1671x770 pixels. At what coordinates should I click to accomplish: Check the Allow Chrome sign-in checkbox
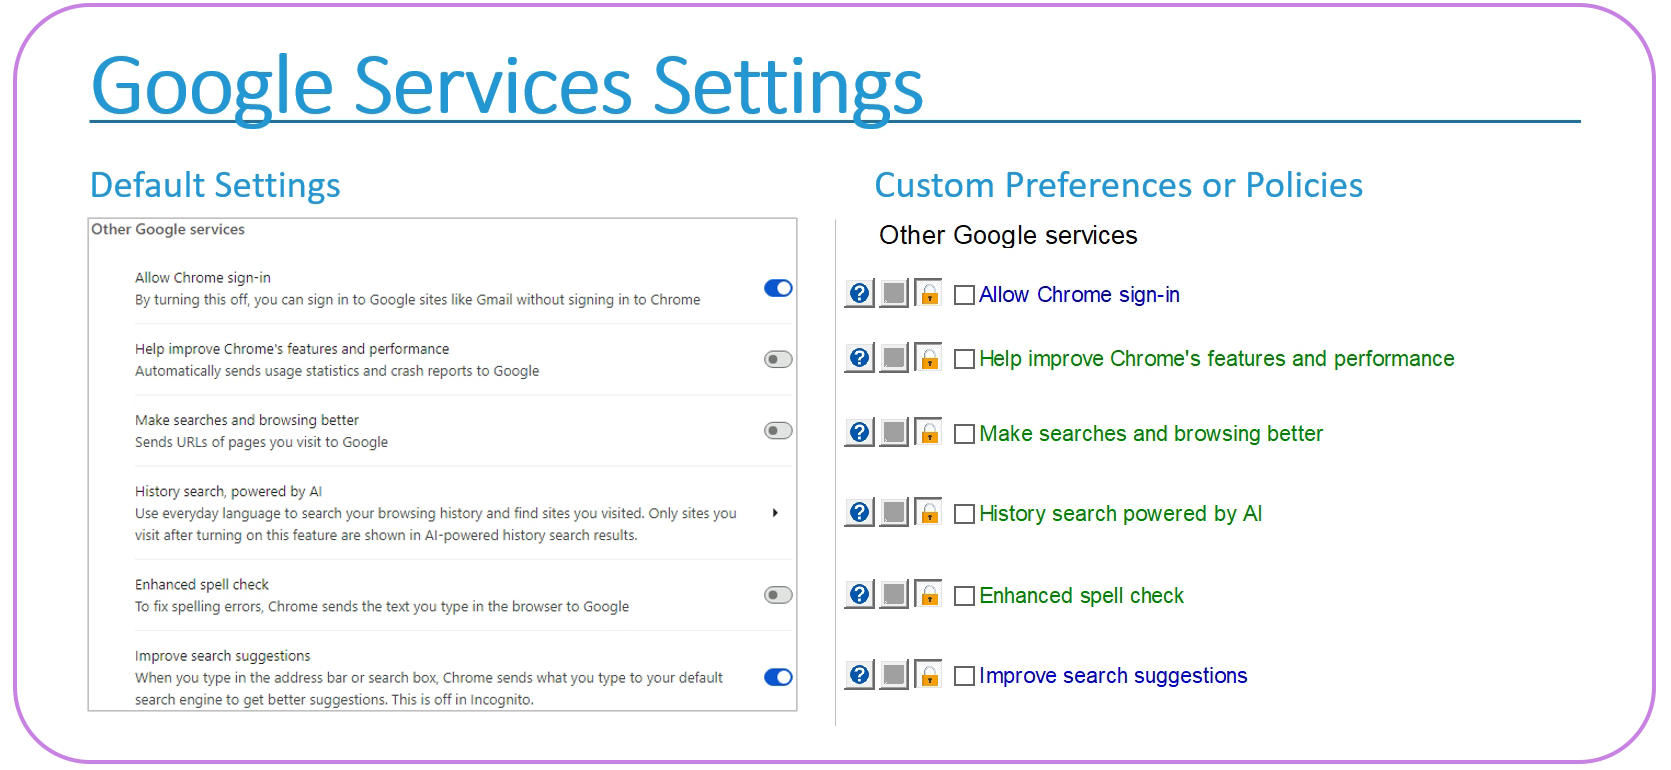[964, 295]
